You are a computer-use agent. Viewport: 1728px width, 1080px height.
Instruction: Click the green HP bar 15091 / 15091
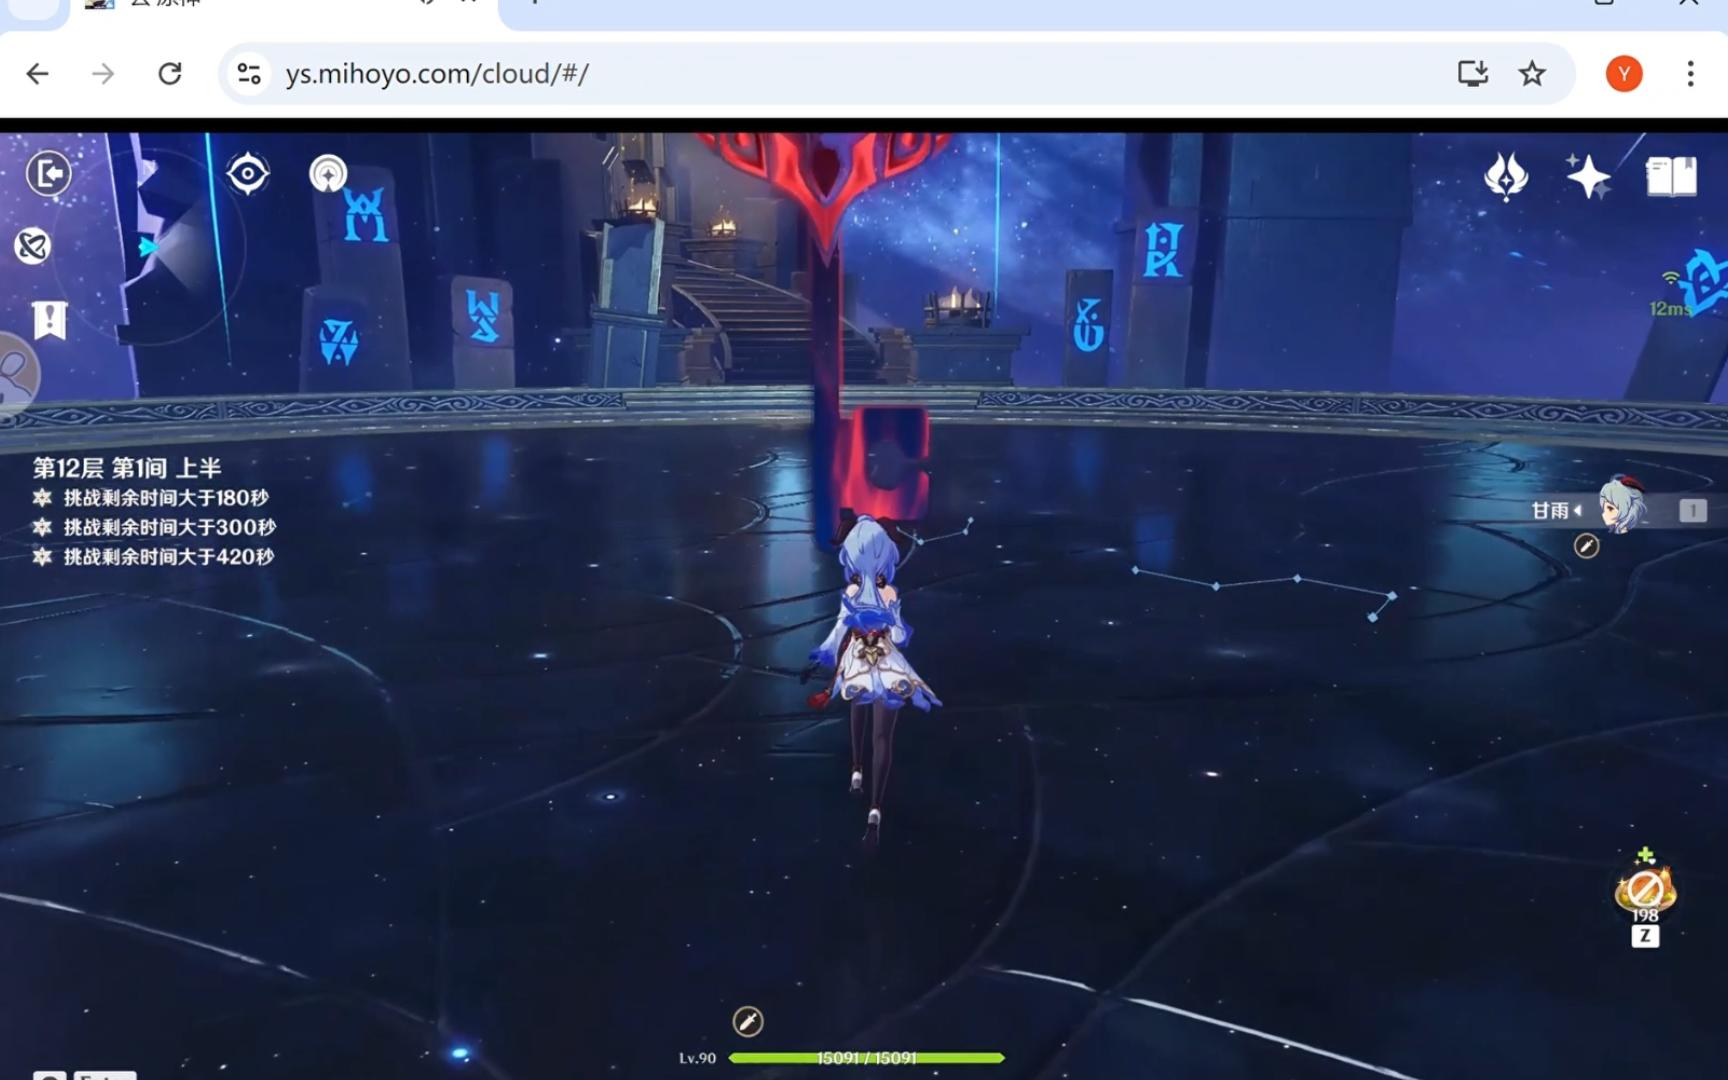[x=866, y=1057]
